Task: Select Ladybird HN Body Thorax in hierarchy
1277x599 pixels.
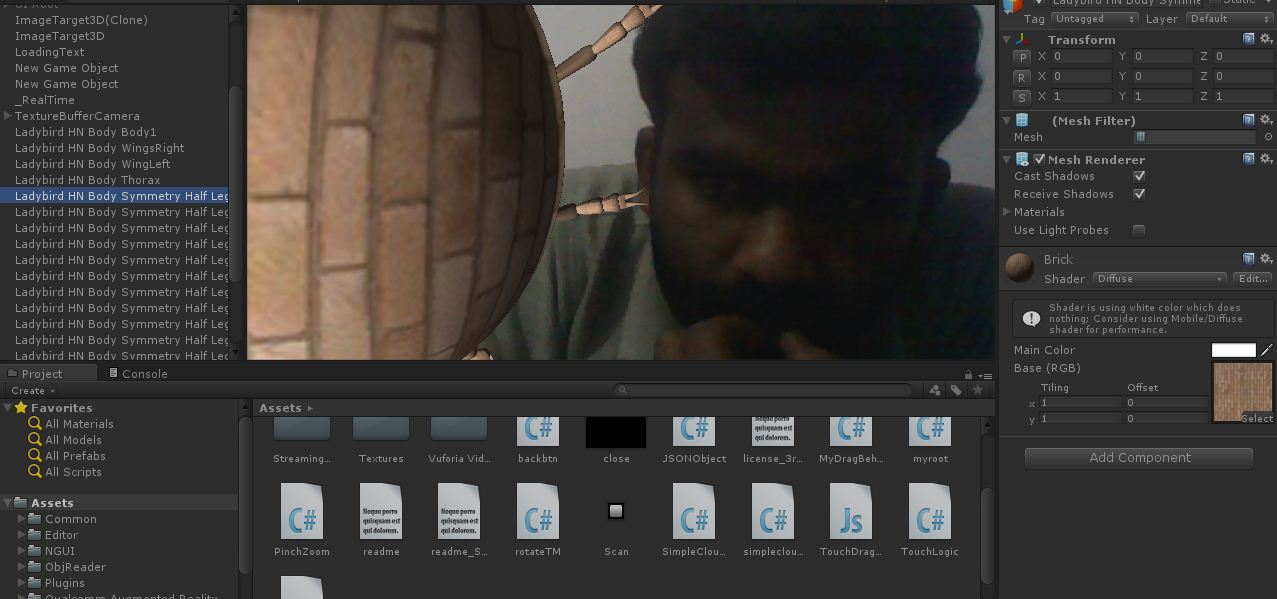Action: tap(87, 180)
